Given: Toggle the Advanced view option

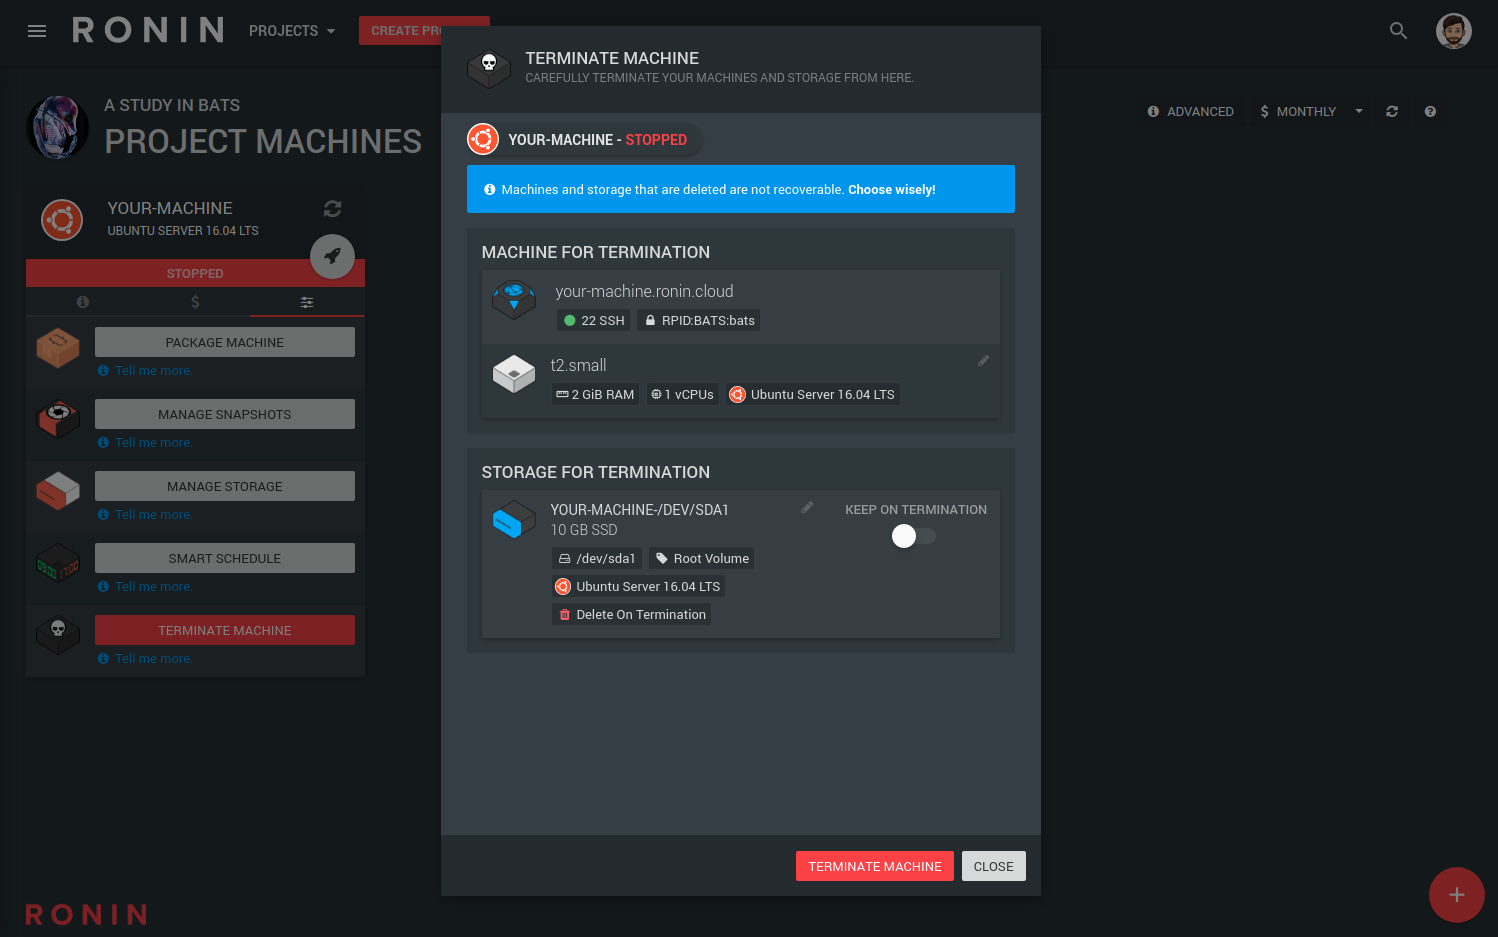Looking at the screenshot, I should point(1190,111).
